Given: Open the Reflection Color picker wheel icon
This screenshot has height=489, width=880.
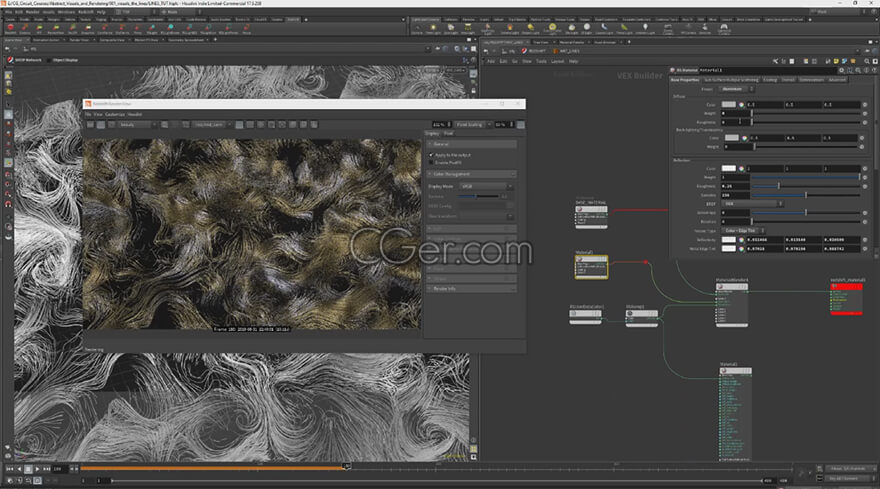Looking at the screenshot, I should tap(741, 168).
